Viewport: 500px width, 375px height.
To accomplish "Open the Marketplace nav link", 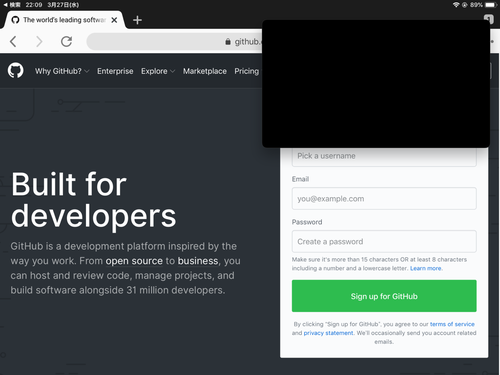I will tap(205, 71).
